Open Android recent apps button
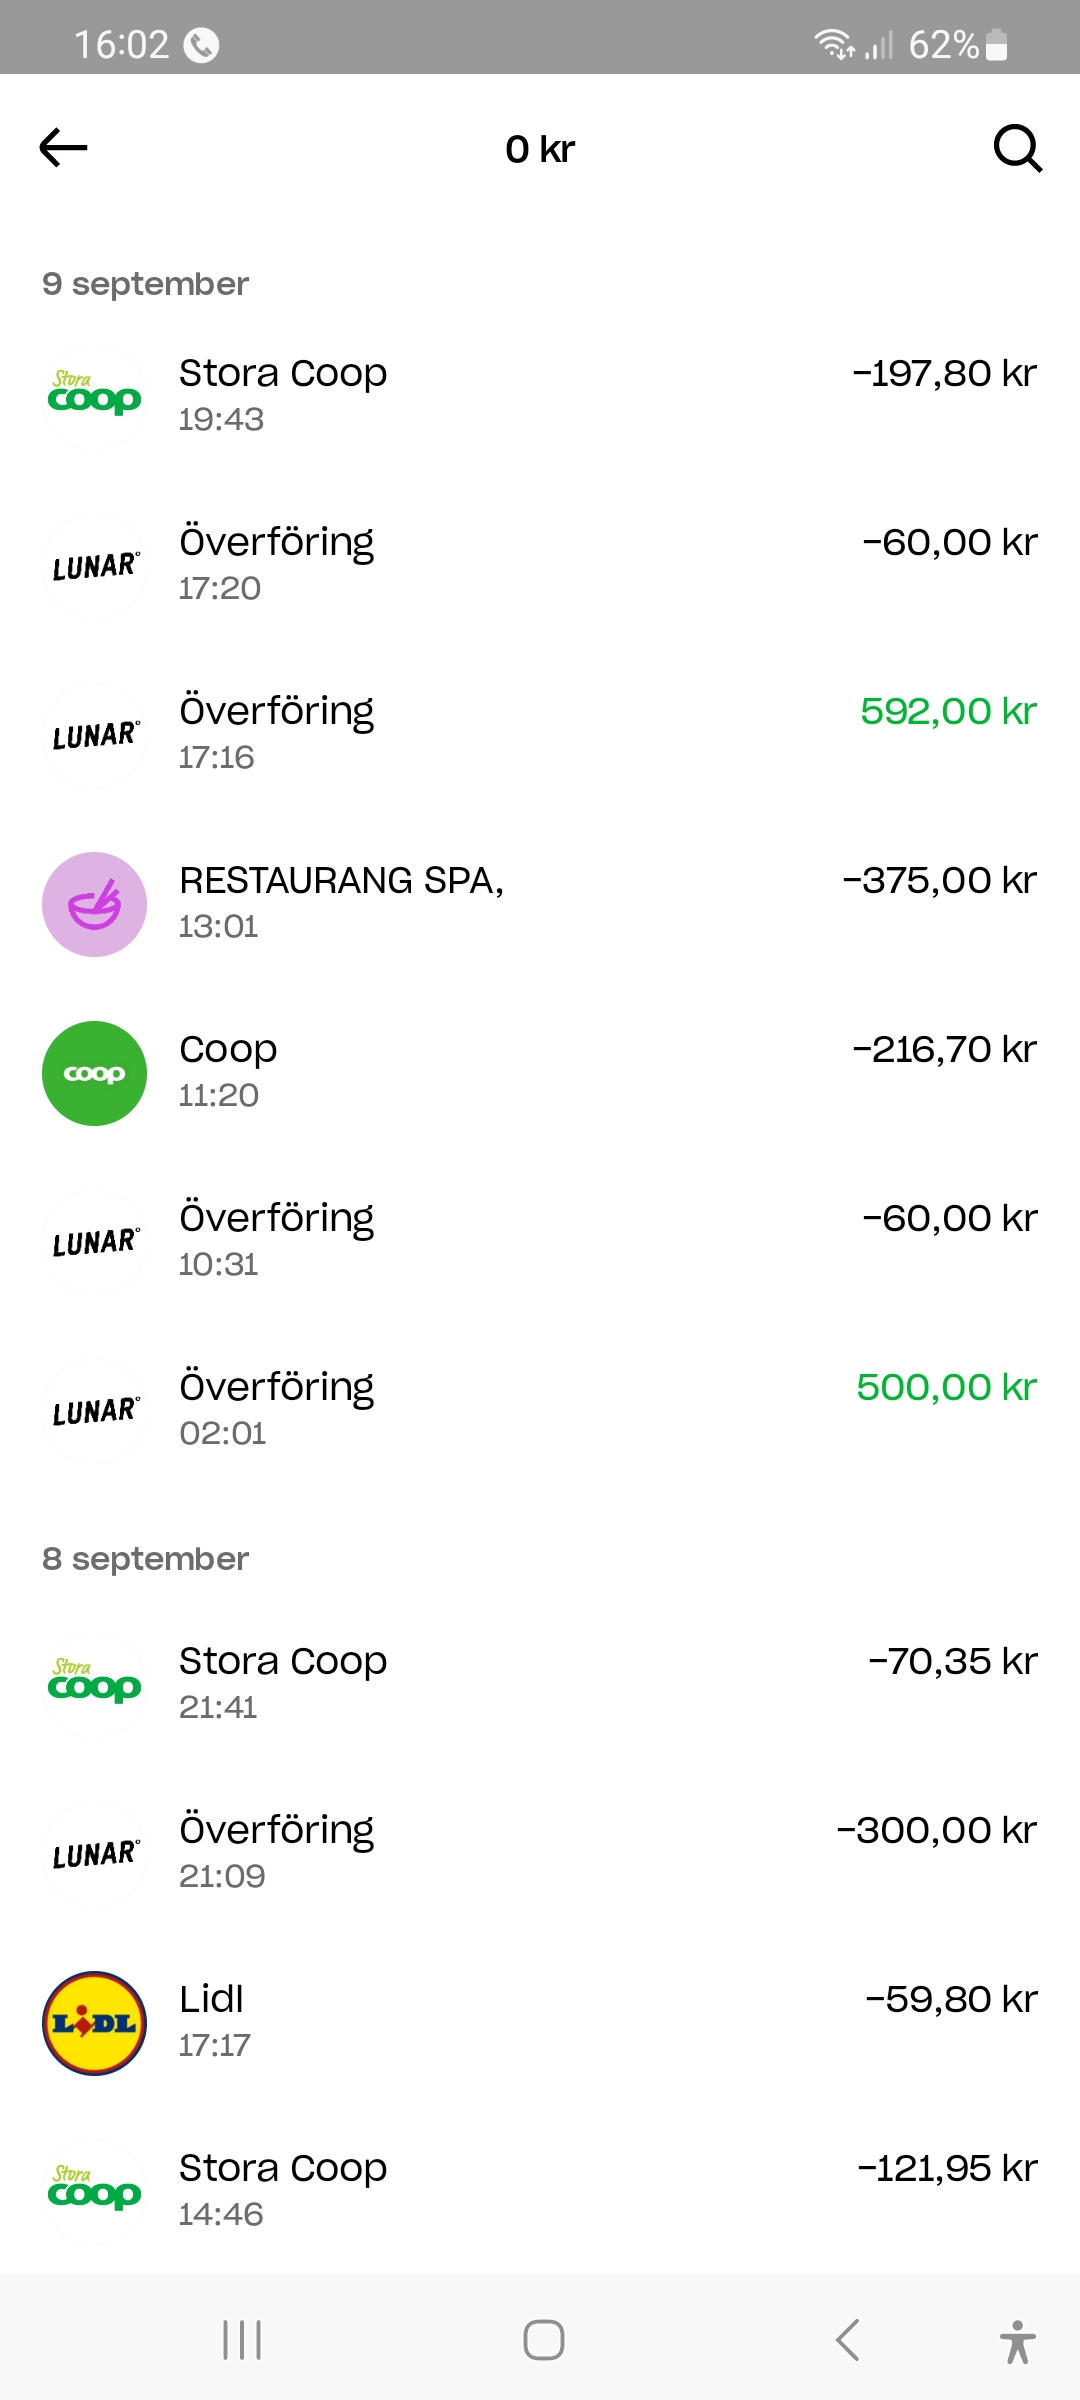 point(242,2340)
